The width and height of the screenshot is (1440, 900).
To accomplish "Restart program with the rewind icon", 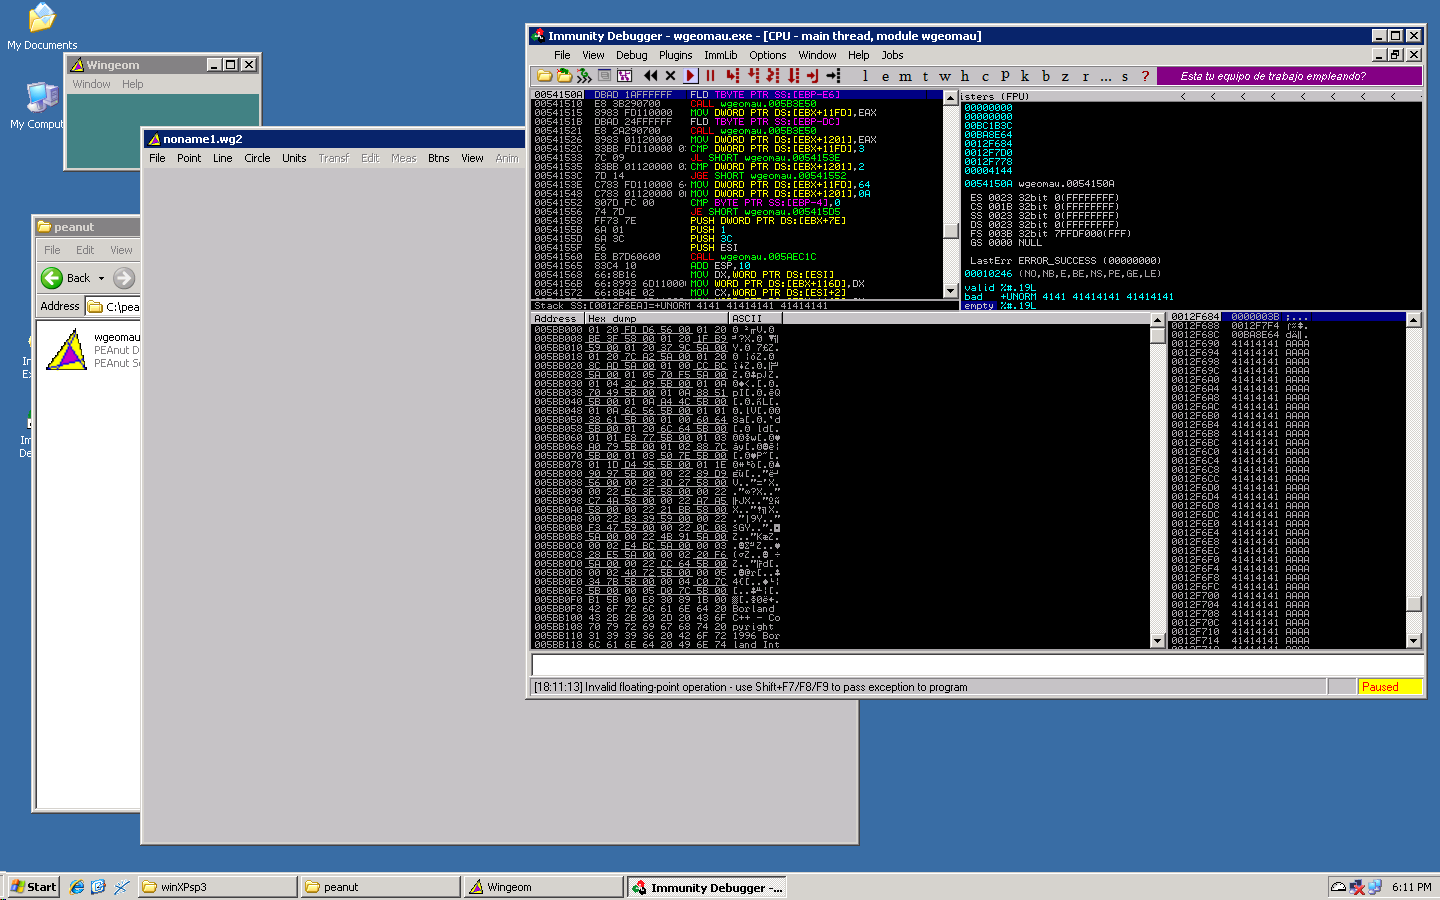I will [x=651, y=76].
